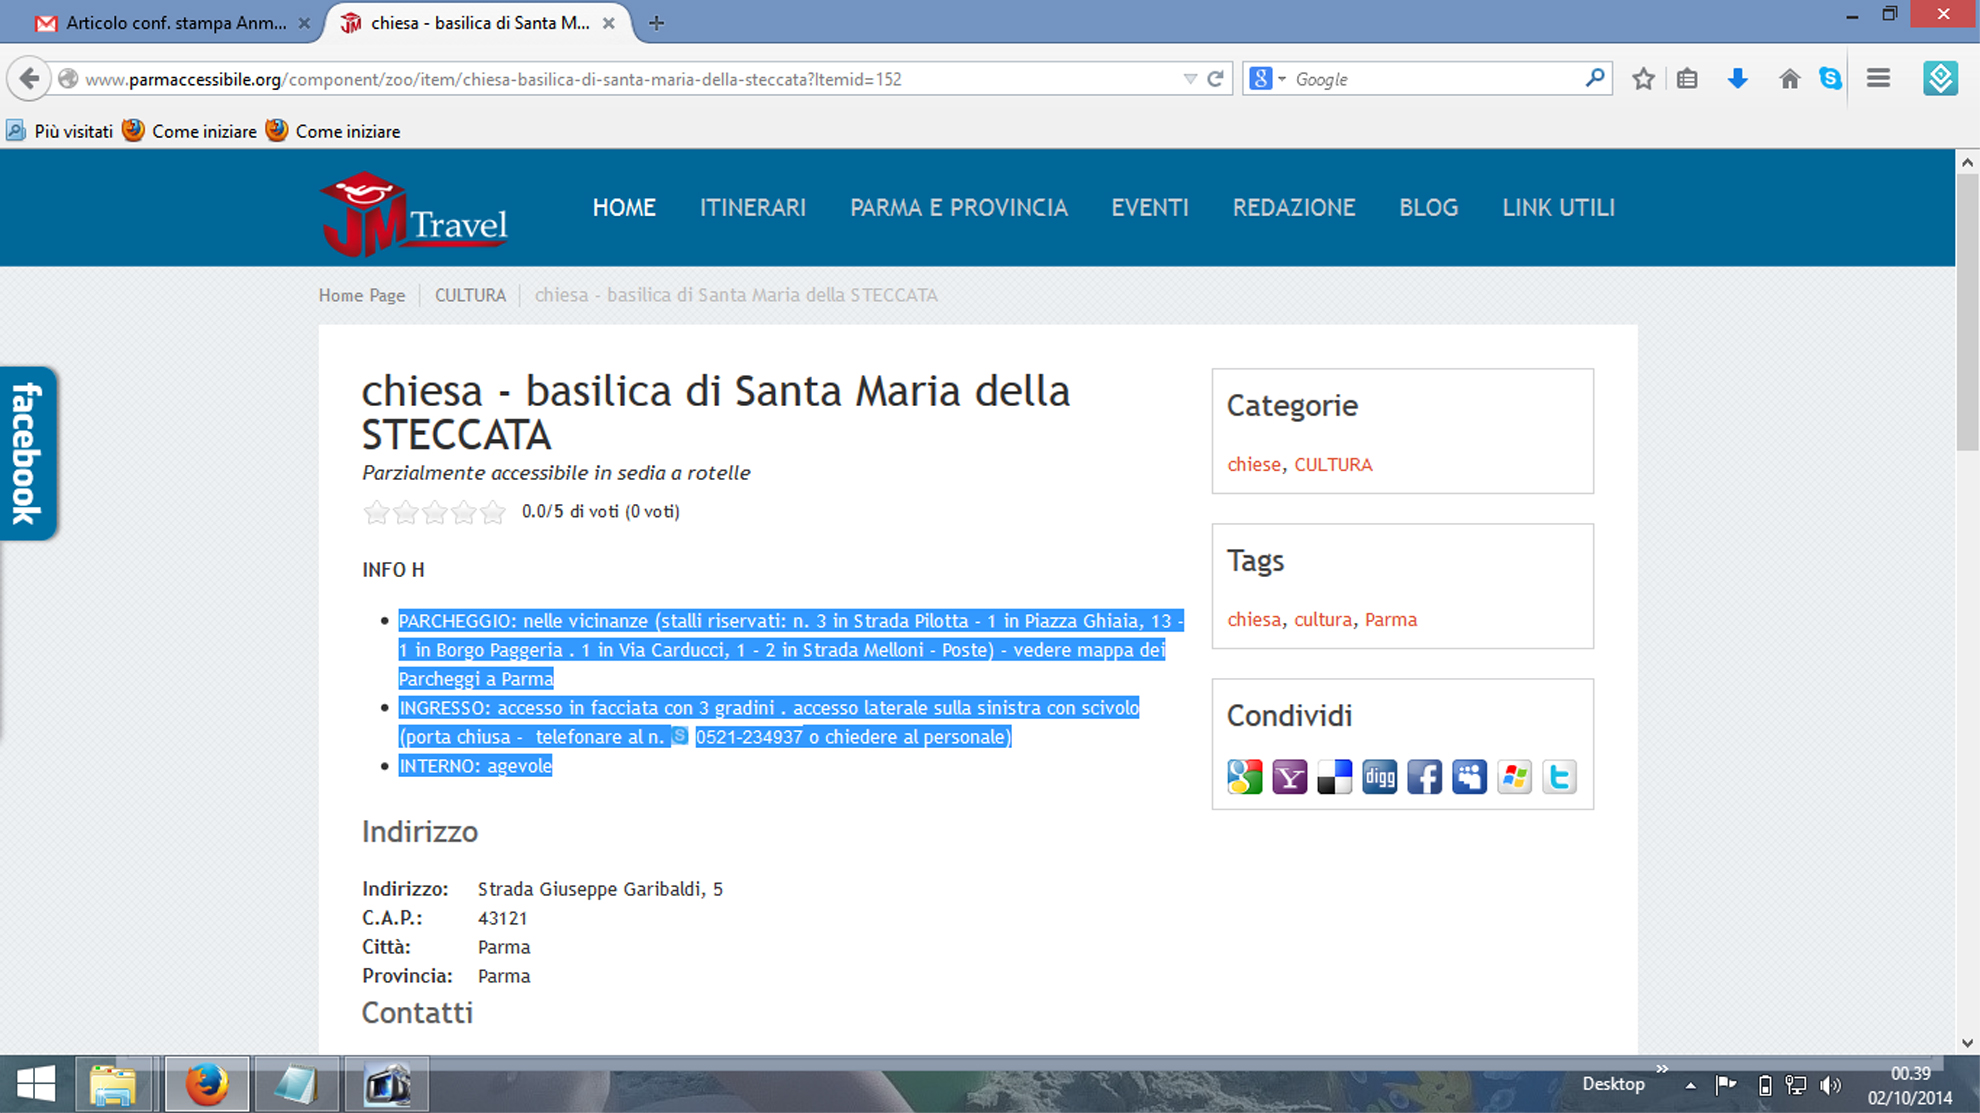Image resolution: width=1980 pixels, height=1113 pixels.
Task: Give a three-star rating
Action: pos(434,512)
